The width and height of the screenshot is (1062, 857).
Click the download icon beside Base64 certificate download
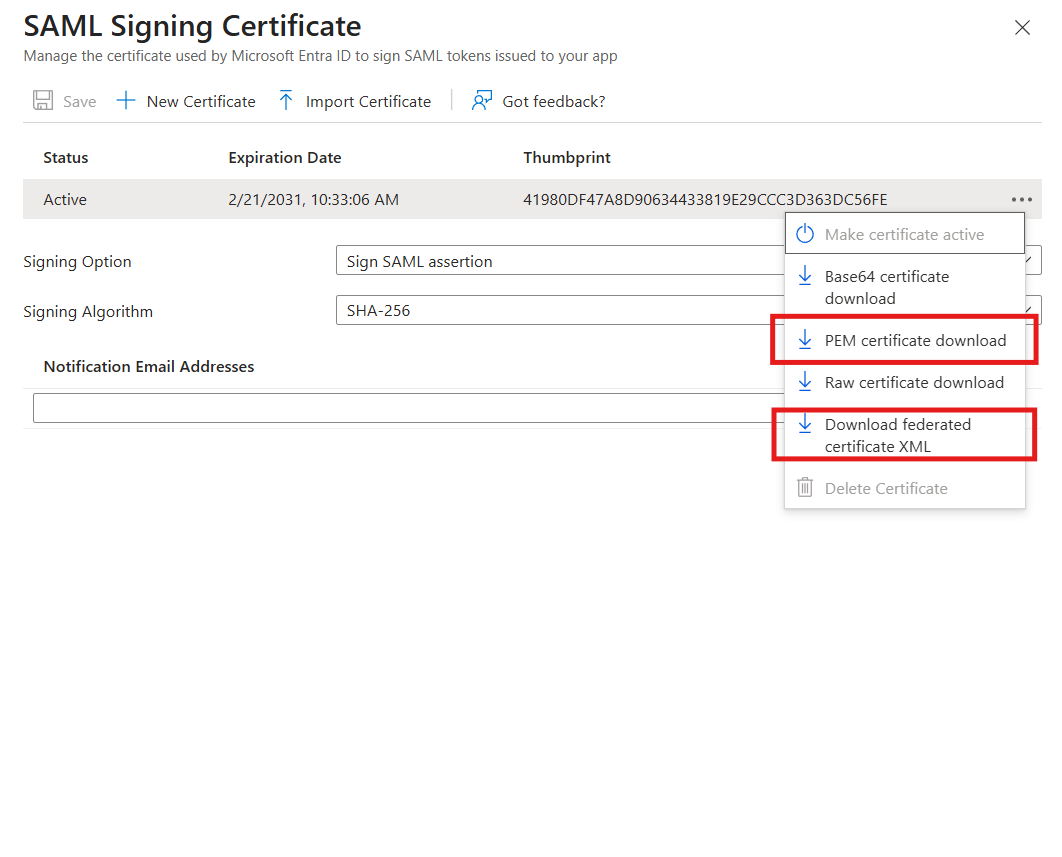805,277
